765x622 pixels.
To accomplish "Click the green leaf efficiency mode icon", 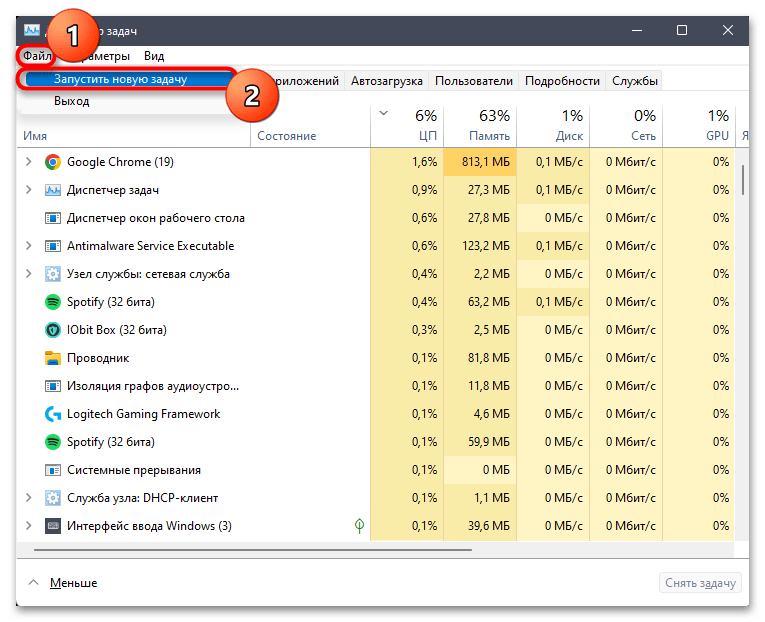I will coord(360,525).
